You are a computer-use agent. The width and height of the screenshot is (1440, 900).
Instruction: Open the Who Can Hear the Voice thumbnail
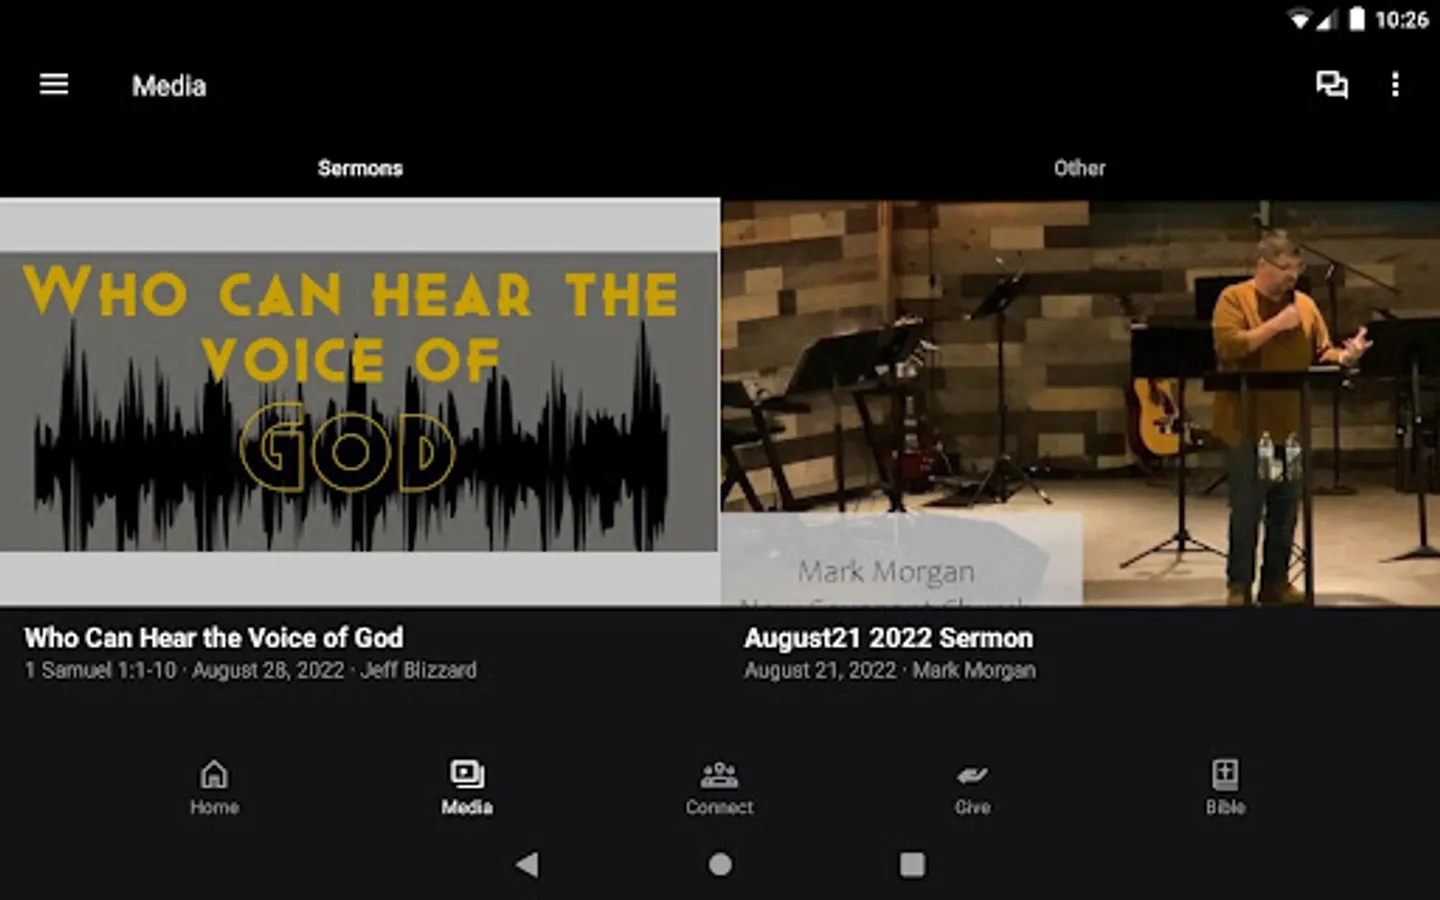pyautogui.click(x=360, y=402)
